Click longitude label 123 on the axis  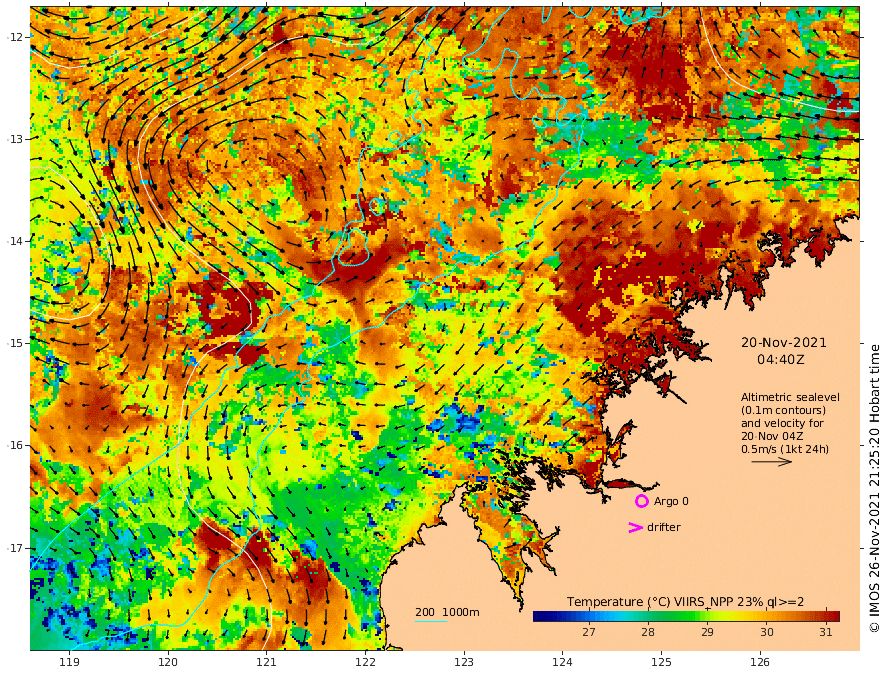(x=464, y=662)
